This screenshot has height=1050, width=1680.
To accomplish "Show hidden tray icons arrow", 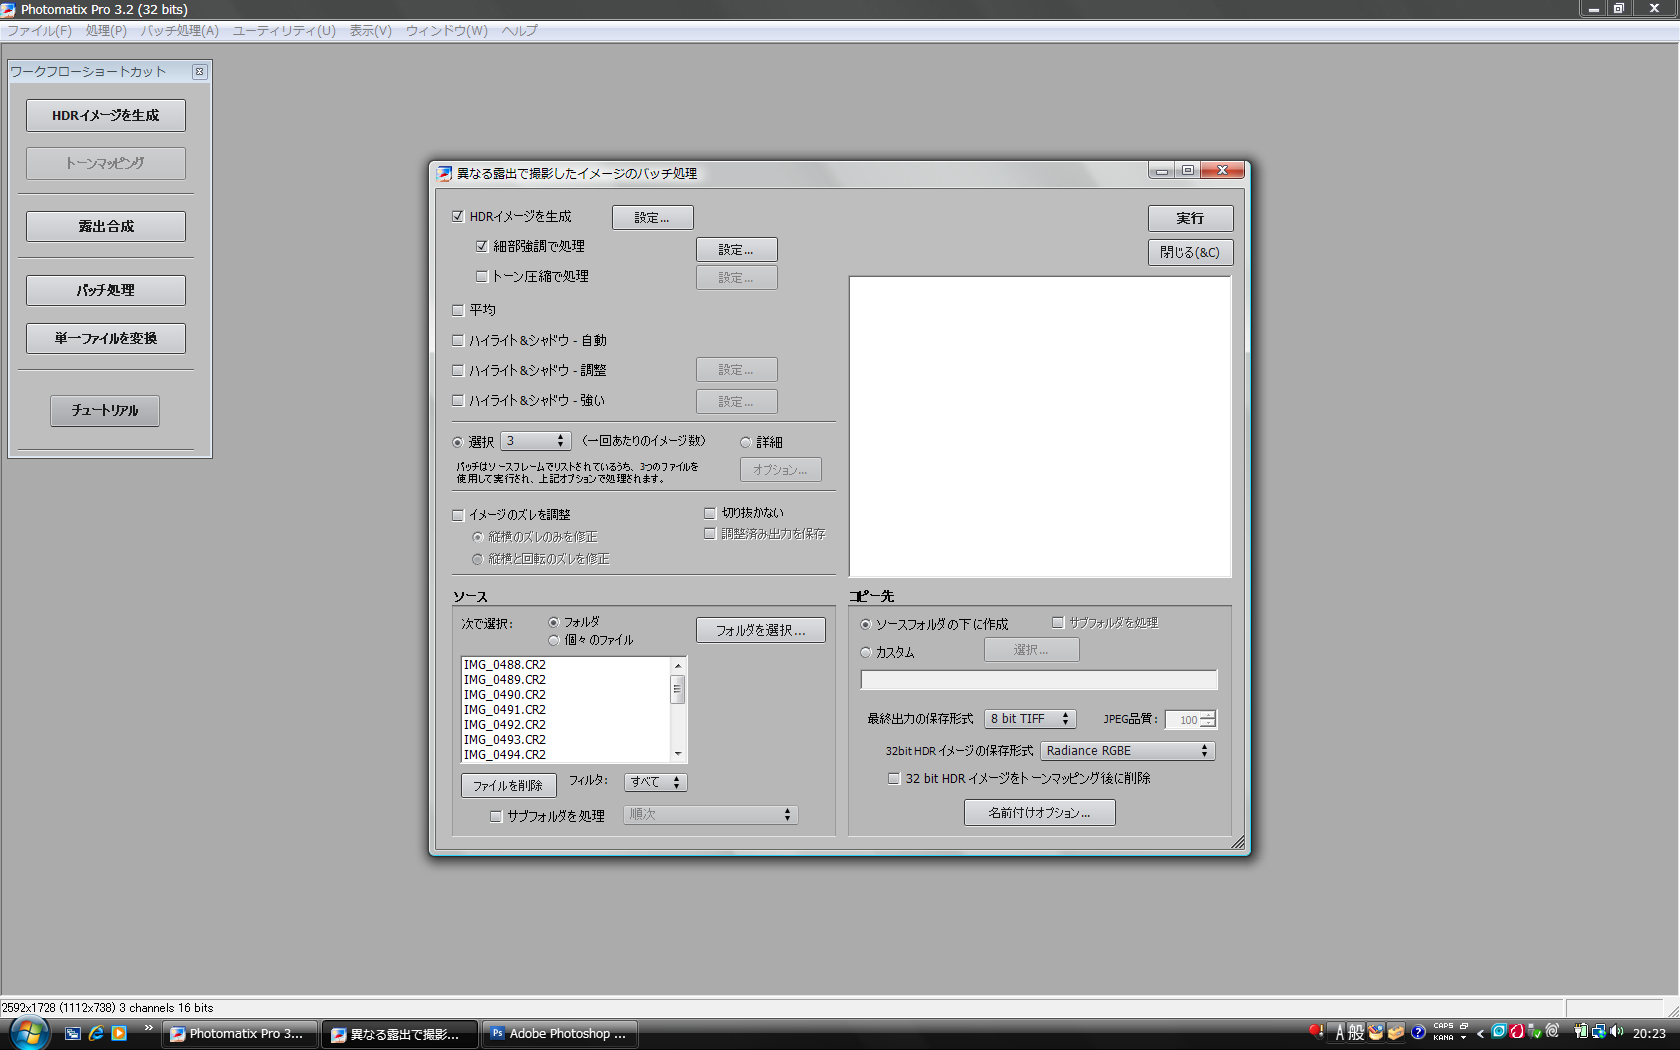I will [1480, 1034].
